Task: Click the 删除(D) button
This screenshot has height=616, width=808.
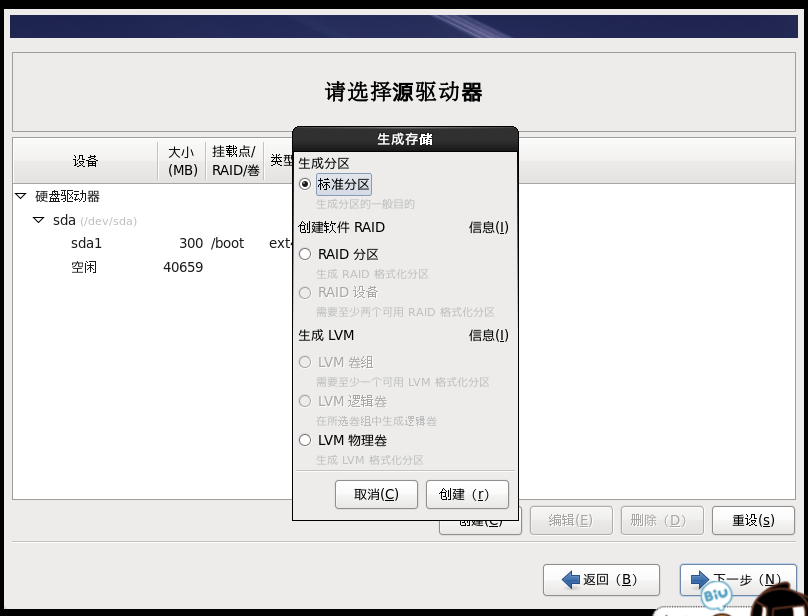Action: pos(662,521)
